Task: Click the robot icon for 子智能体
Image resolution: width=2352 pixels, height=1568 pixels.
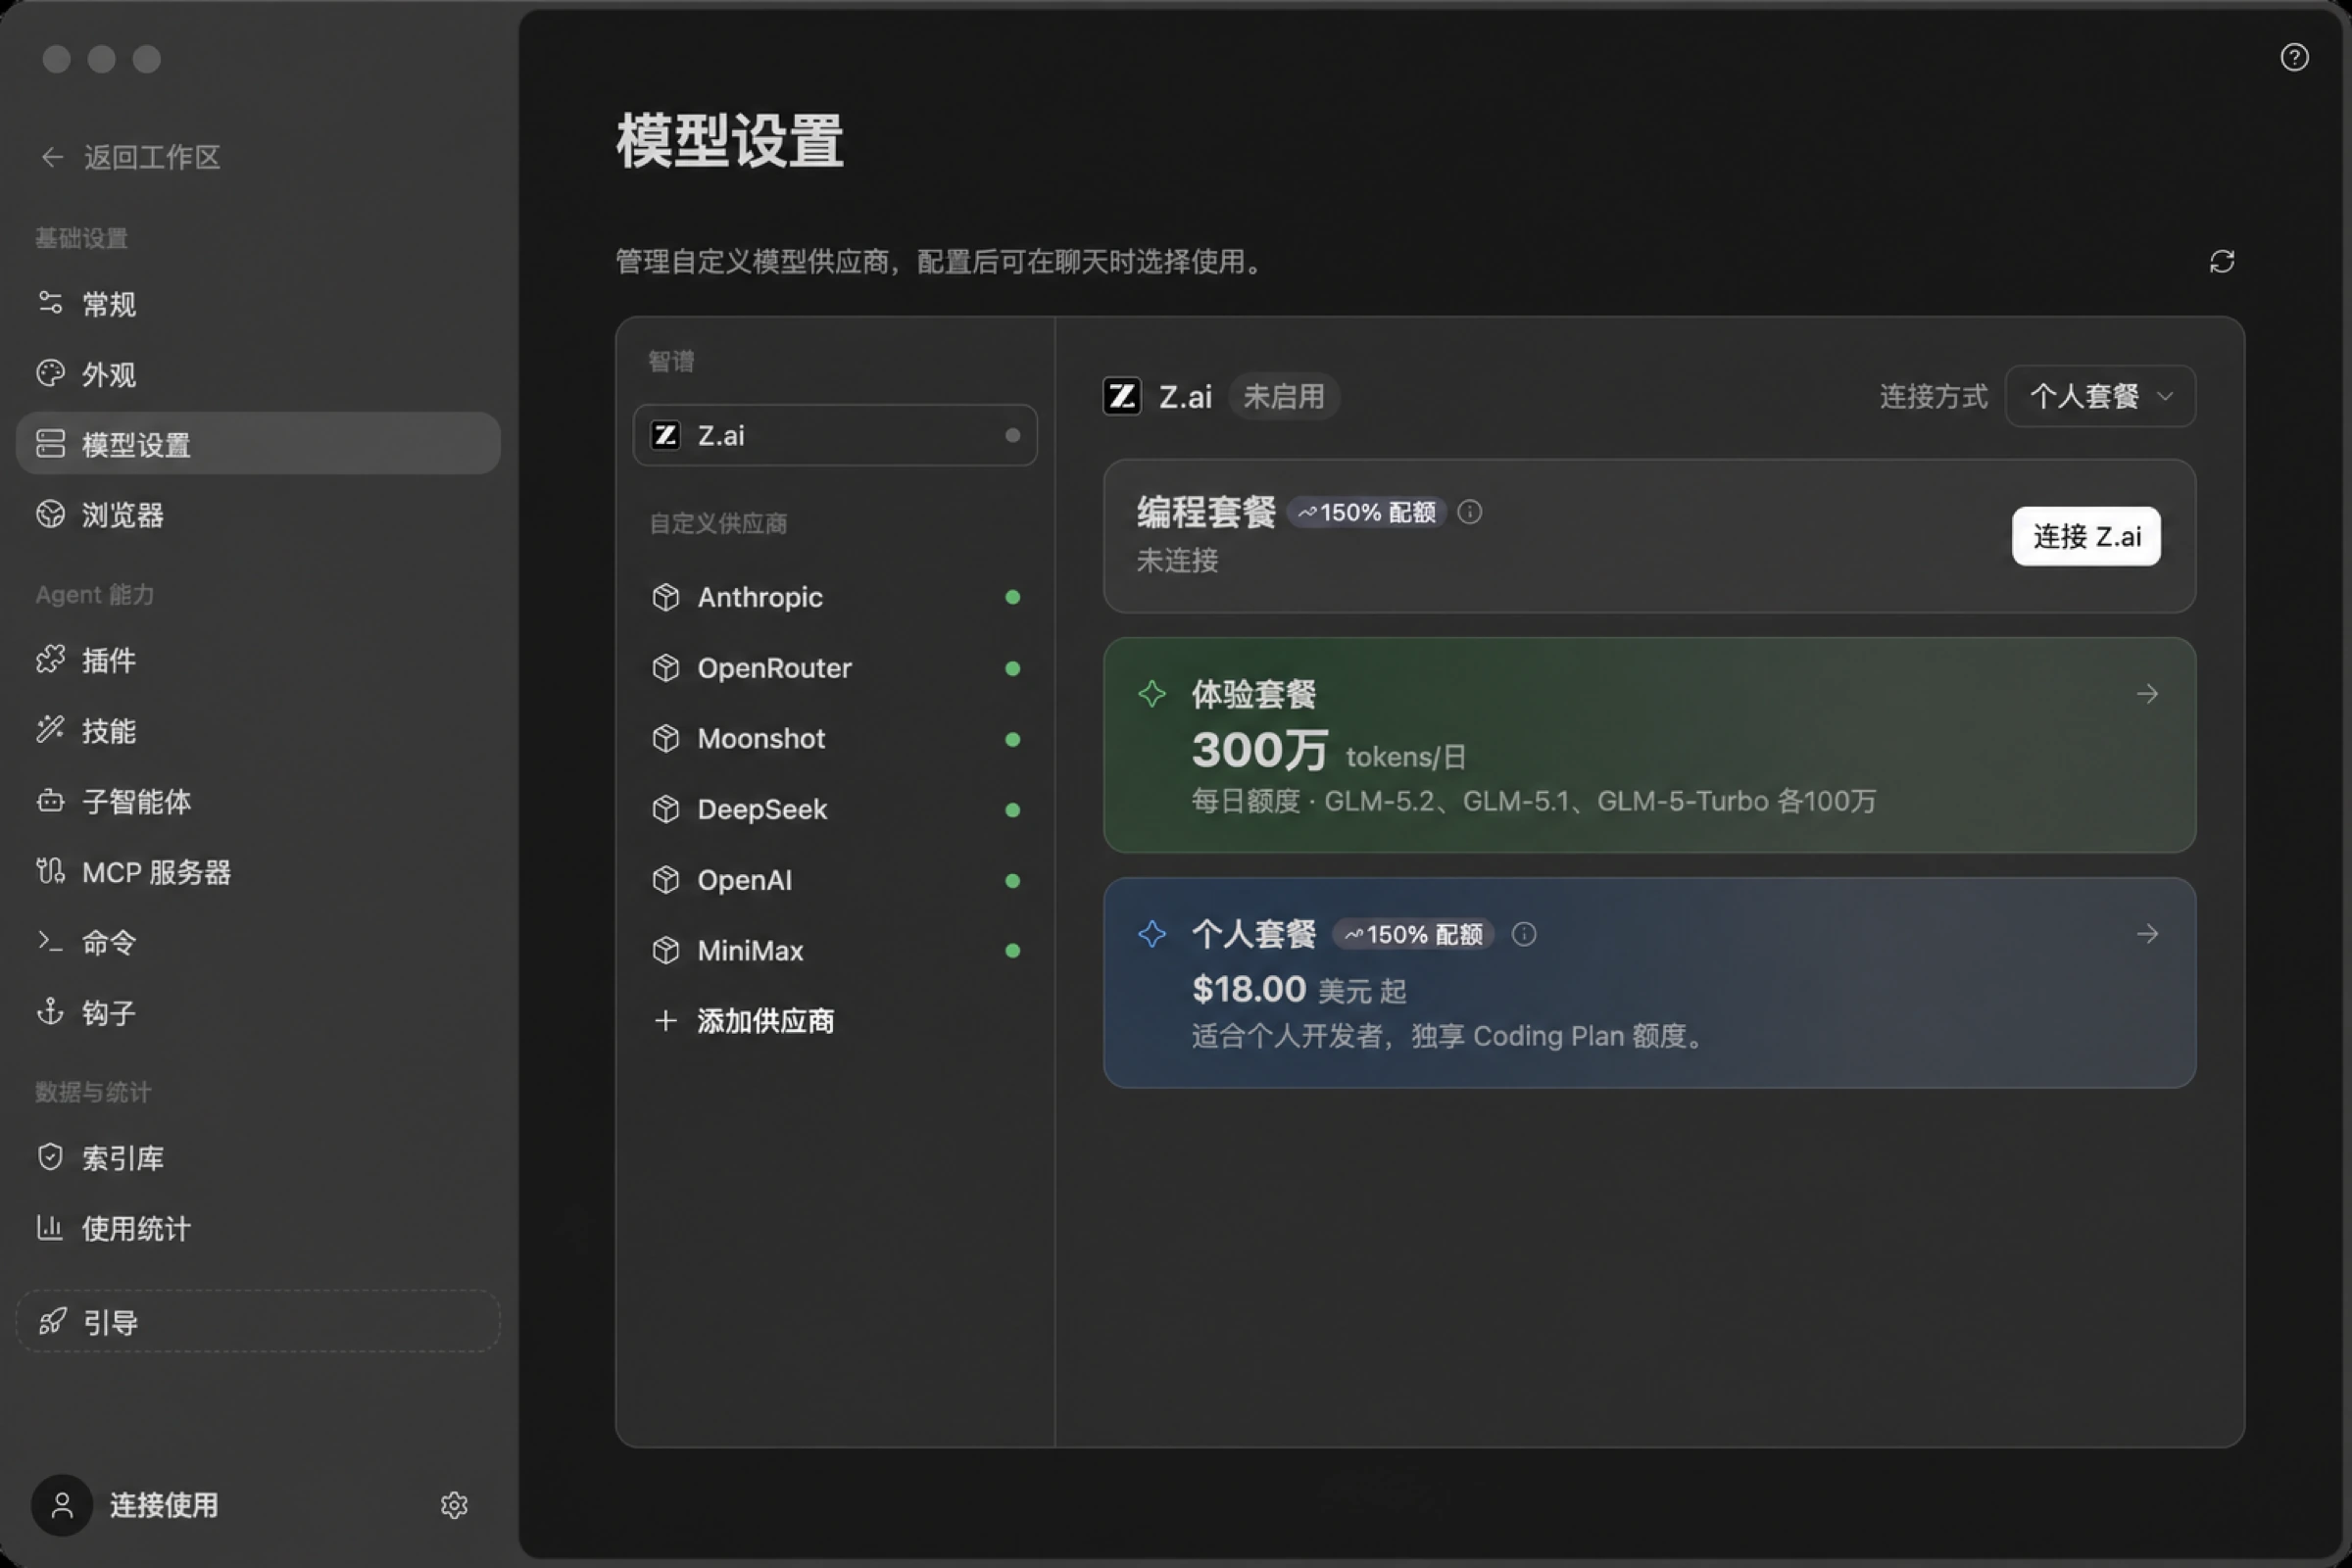Action: pyautogui.click(x=50, y=801)
